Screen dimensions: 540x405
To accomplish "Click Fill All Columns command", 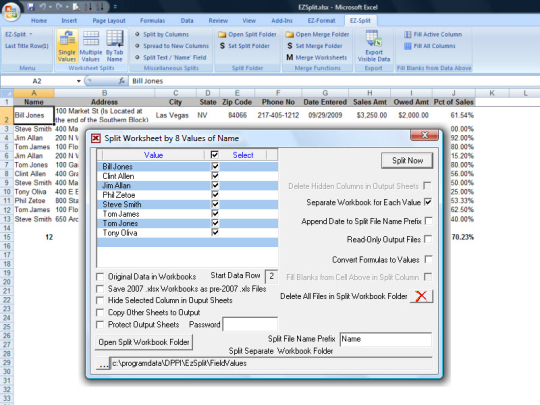I will click(x=430, y=46).
